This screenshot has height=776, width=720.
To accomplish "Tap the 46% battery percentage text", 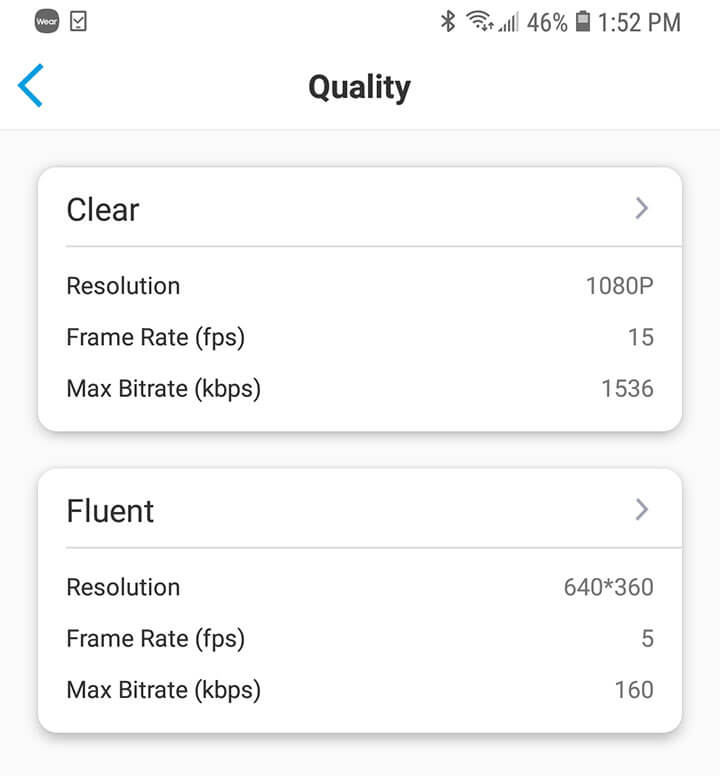I will click(x=547, y=21).
